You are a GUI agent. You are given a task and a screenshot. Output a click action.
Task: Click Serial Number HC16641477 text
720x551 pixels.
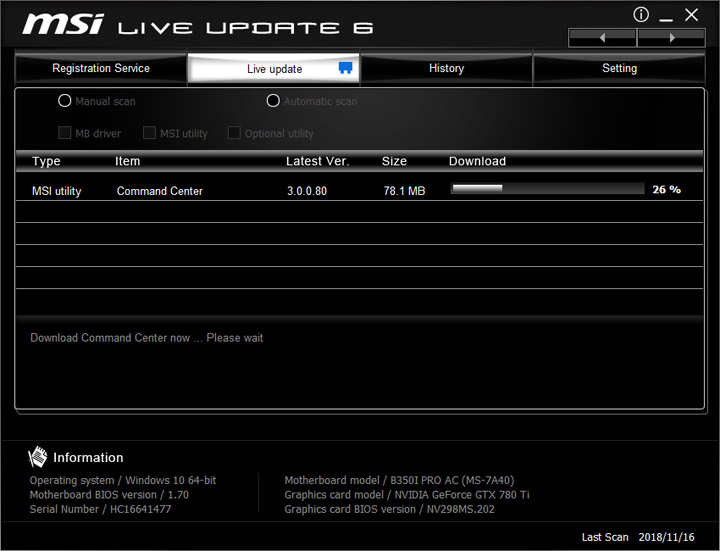(100, 509)
